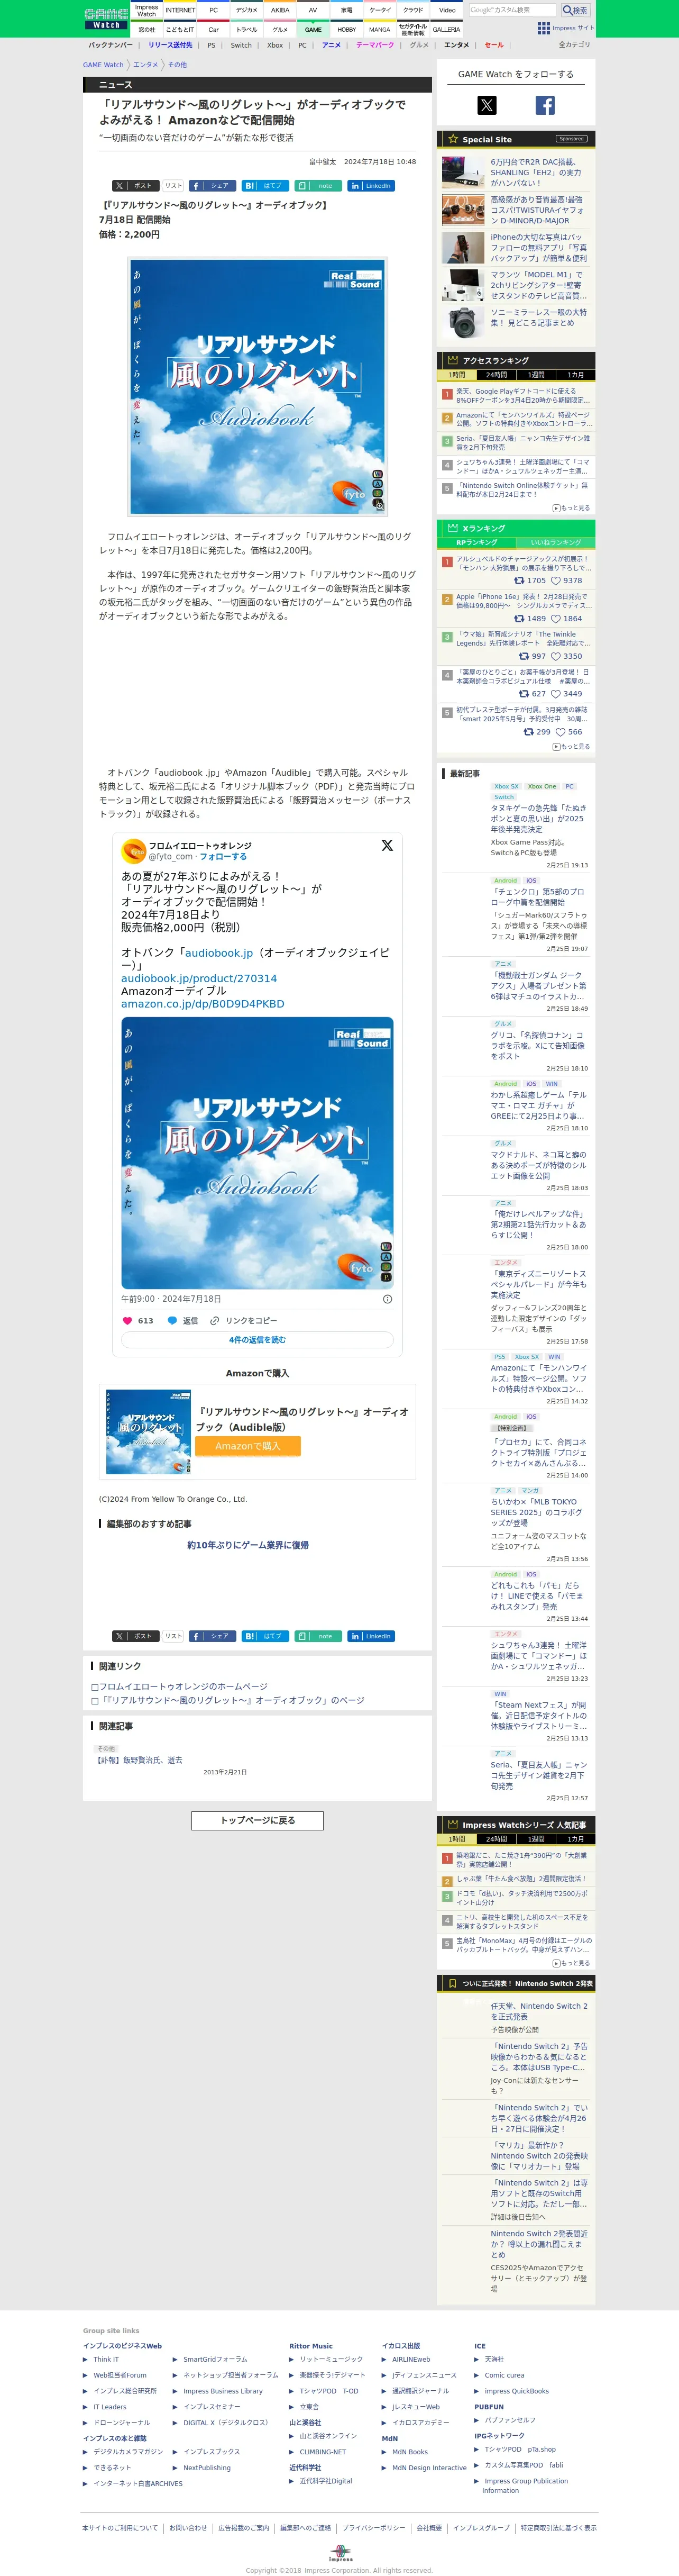The image size is (679, 2576).
Task: Select 24時間 tab in Impress Watchシリーズ 人気記事
Action: 496,1839
